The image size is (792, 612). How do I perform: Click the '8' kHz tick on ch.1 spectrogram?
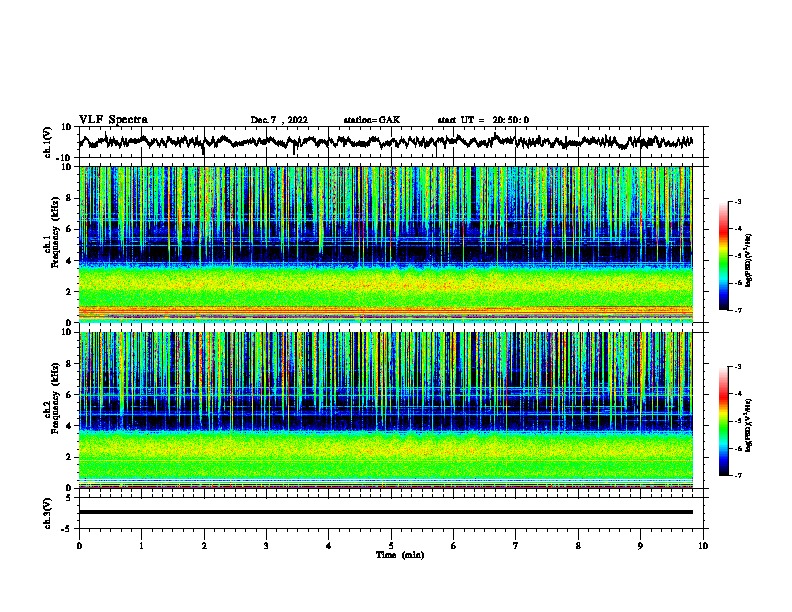pos(69,198)
